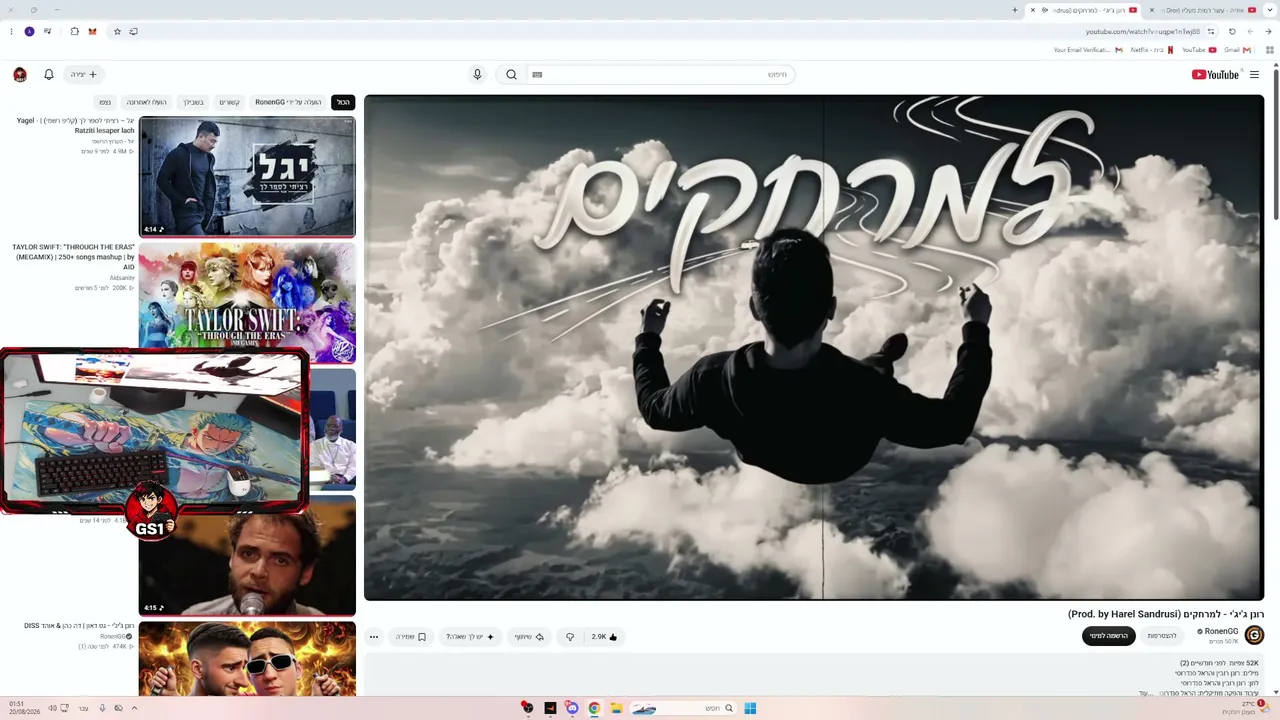Screen dimensions: 1280x720
Task: Go back in Chrome navigation
Action: click(x=1268, y=31)
